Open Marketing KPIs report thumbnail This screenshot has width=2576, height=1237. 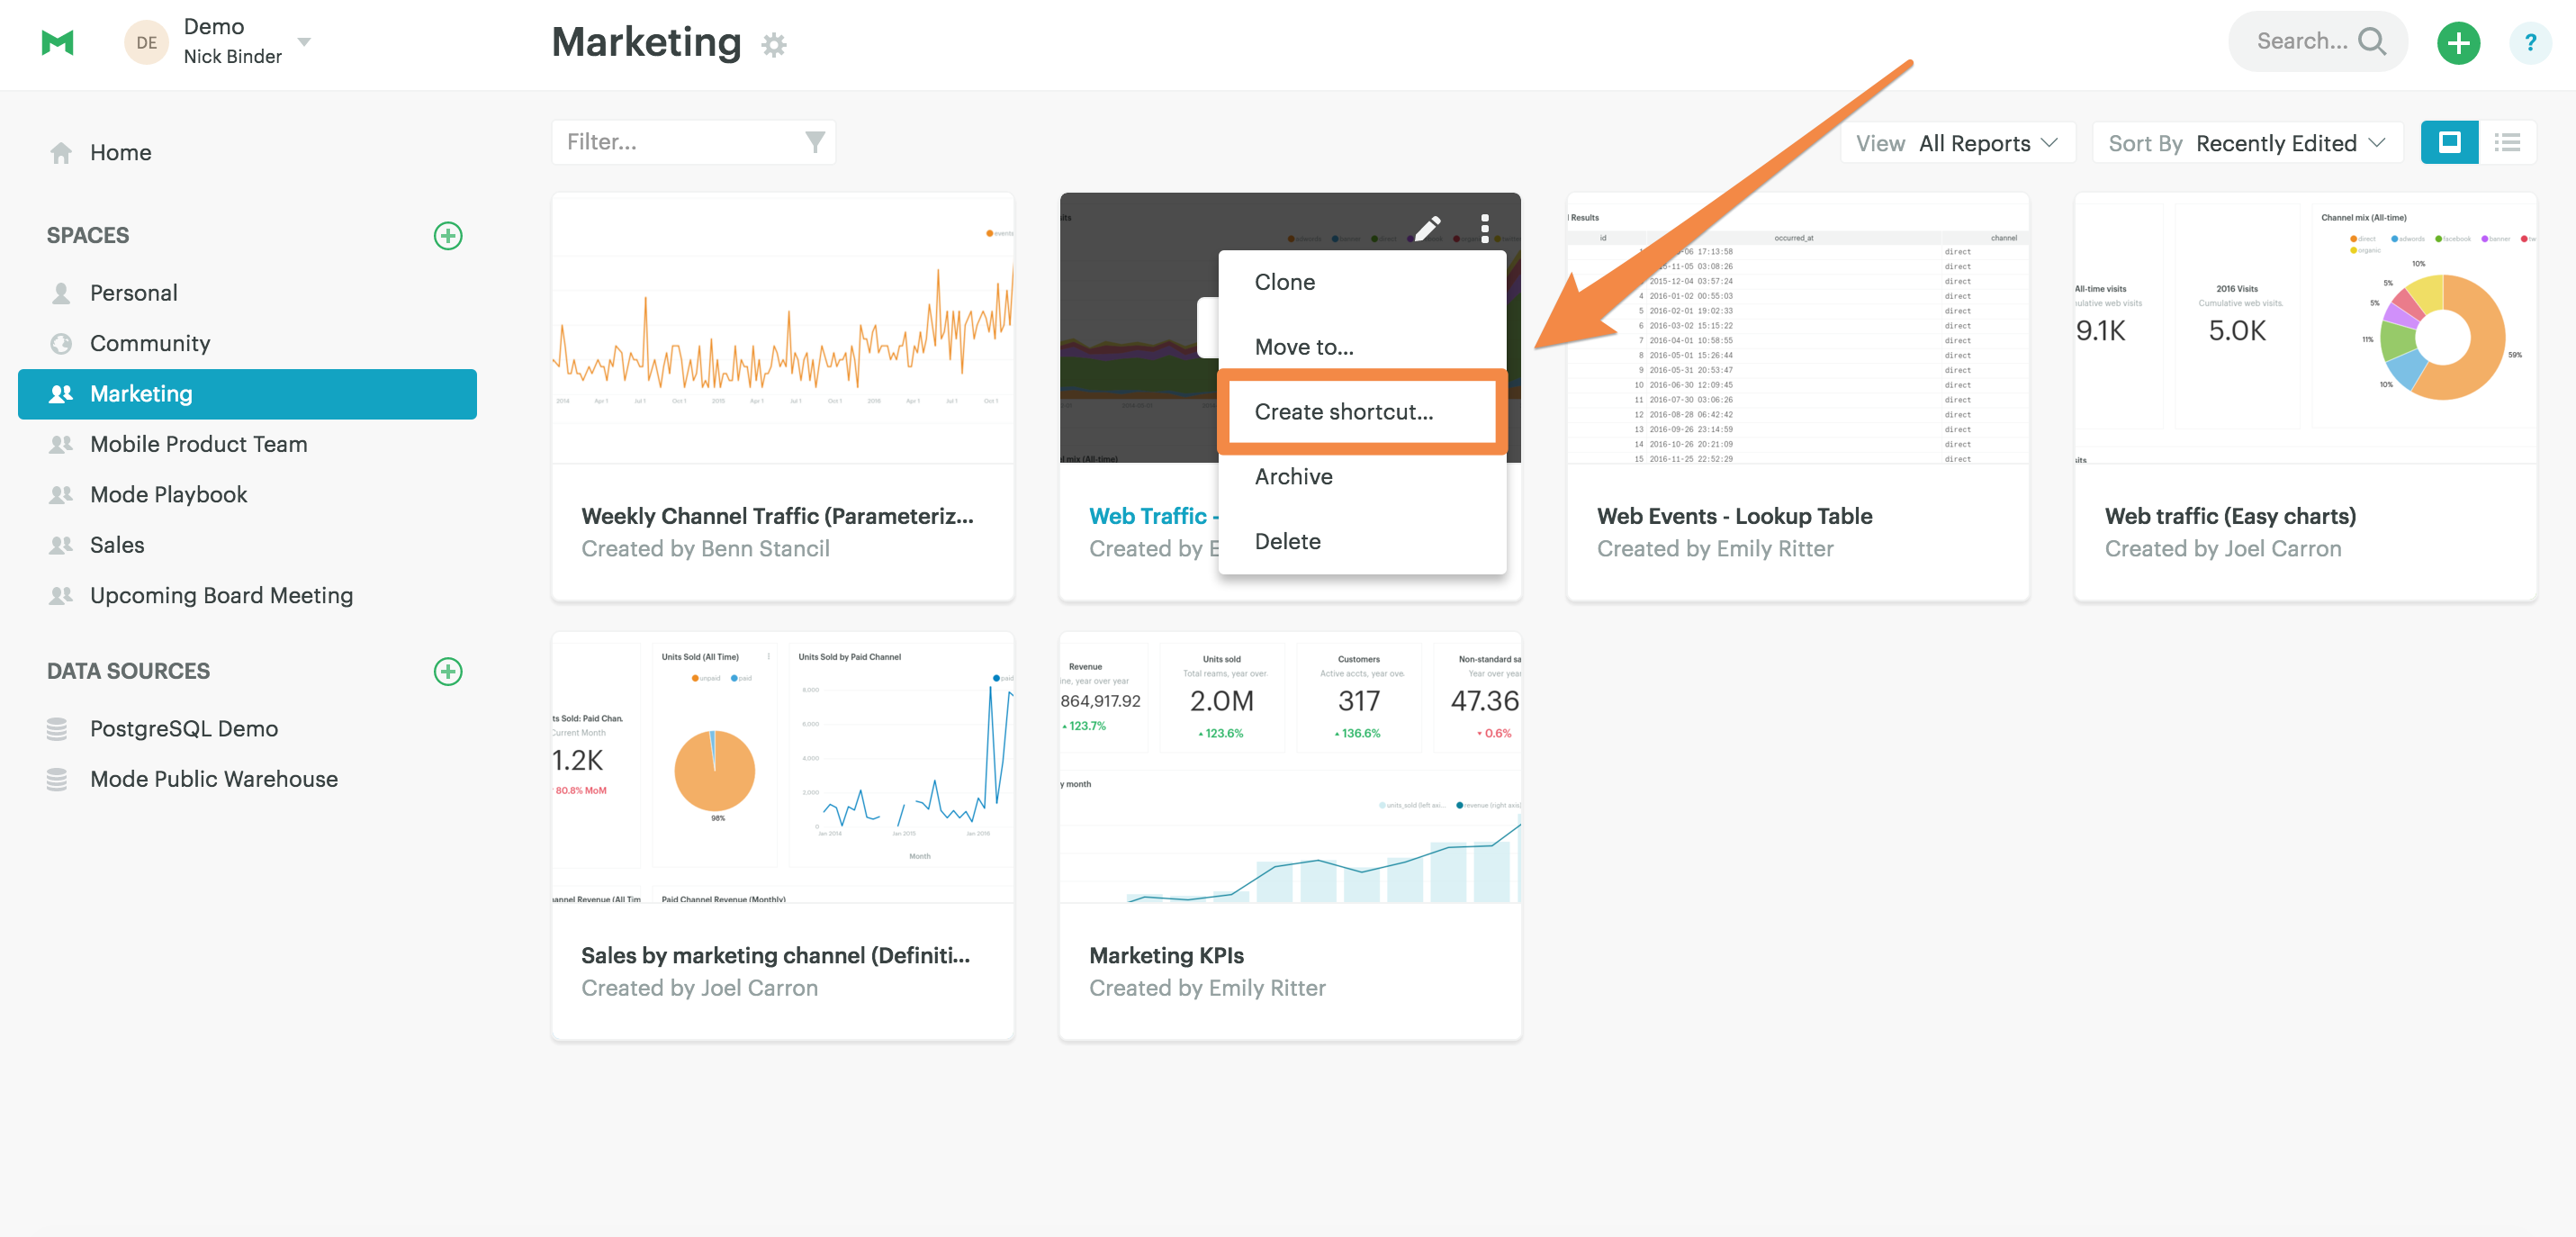pos(1290,767)
